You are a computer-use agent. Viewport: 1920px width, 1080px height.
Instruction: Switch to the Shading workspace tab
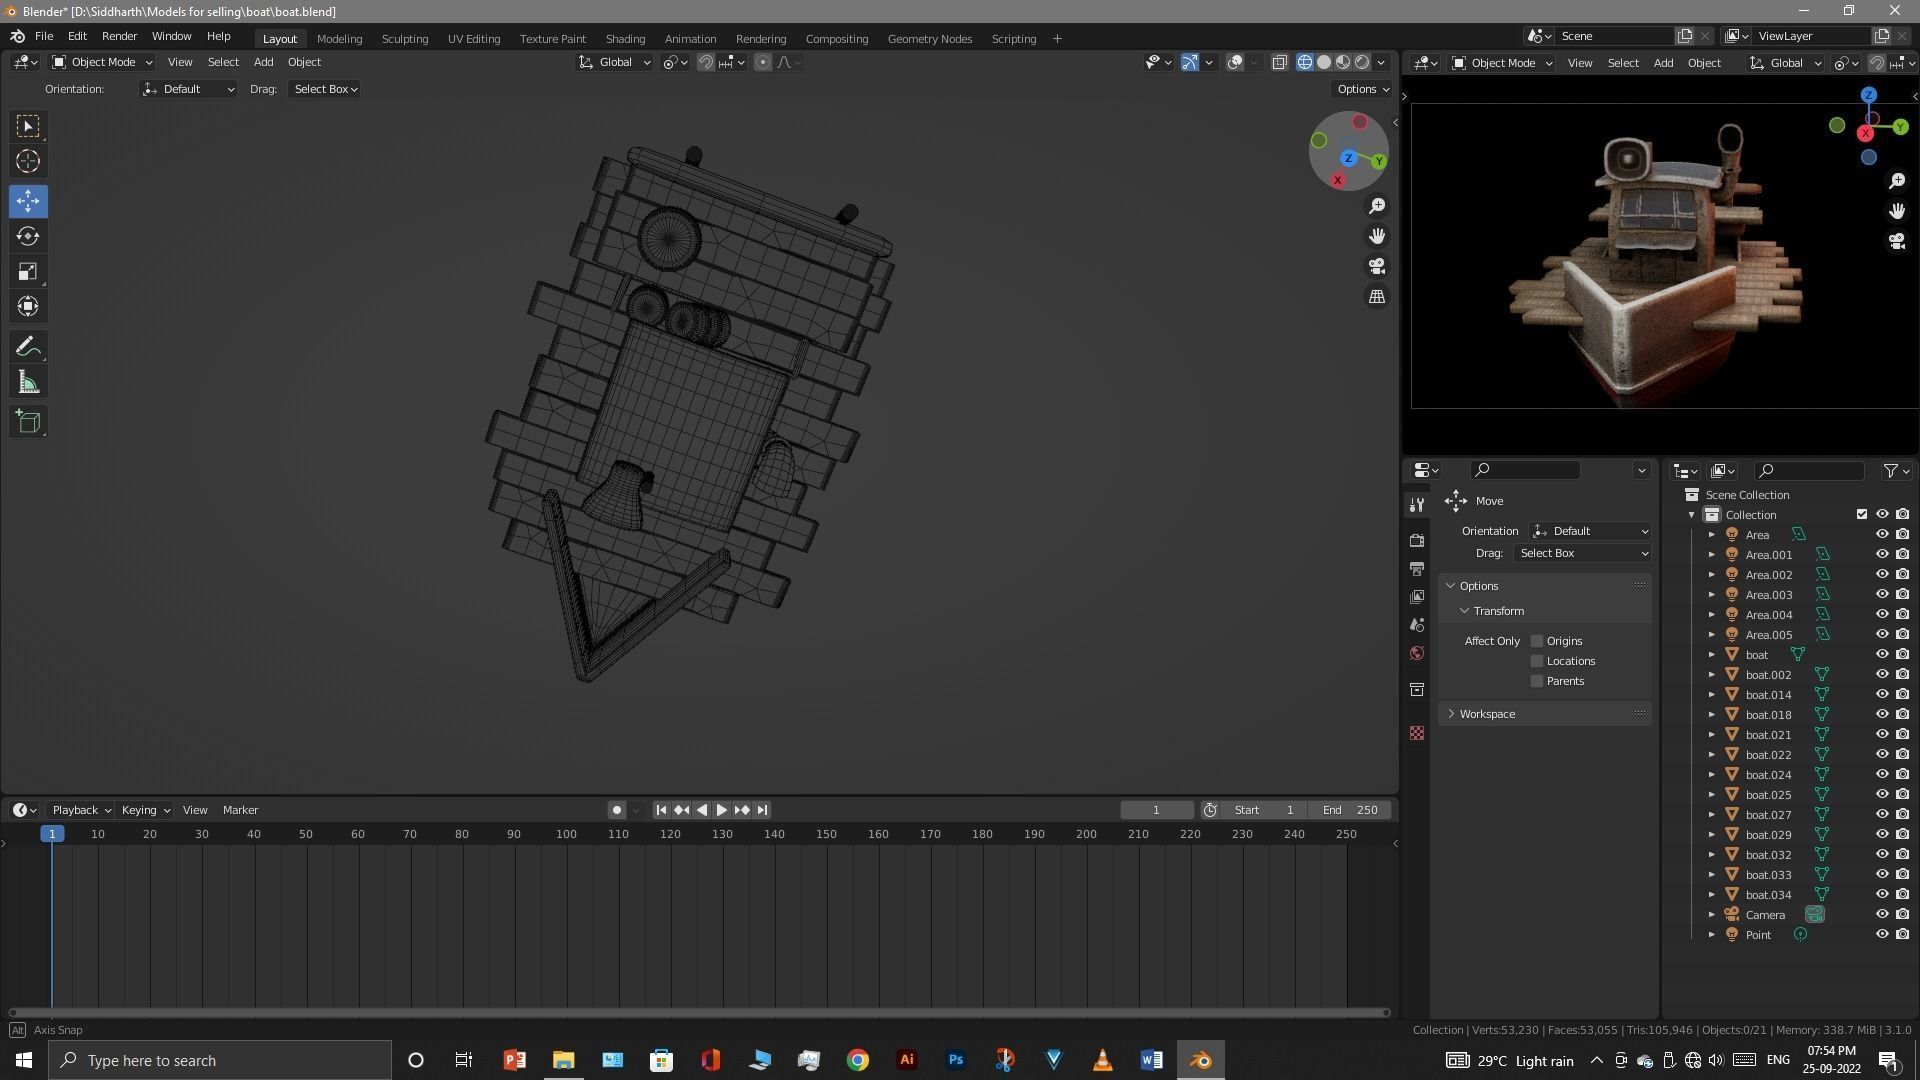(625, 38)
